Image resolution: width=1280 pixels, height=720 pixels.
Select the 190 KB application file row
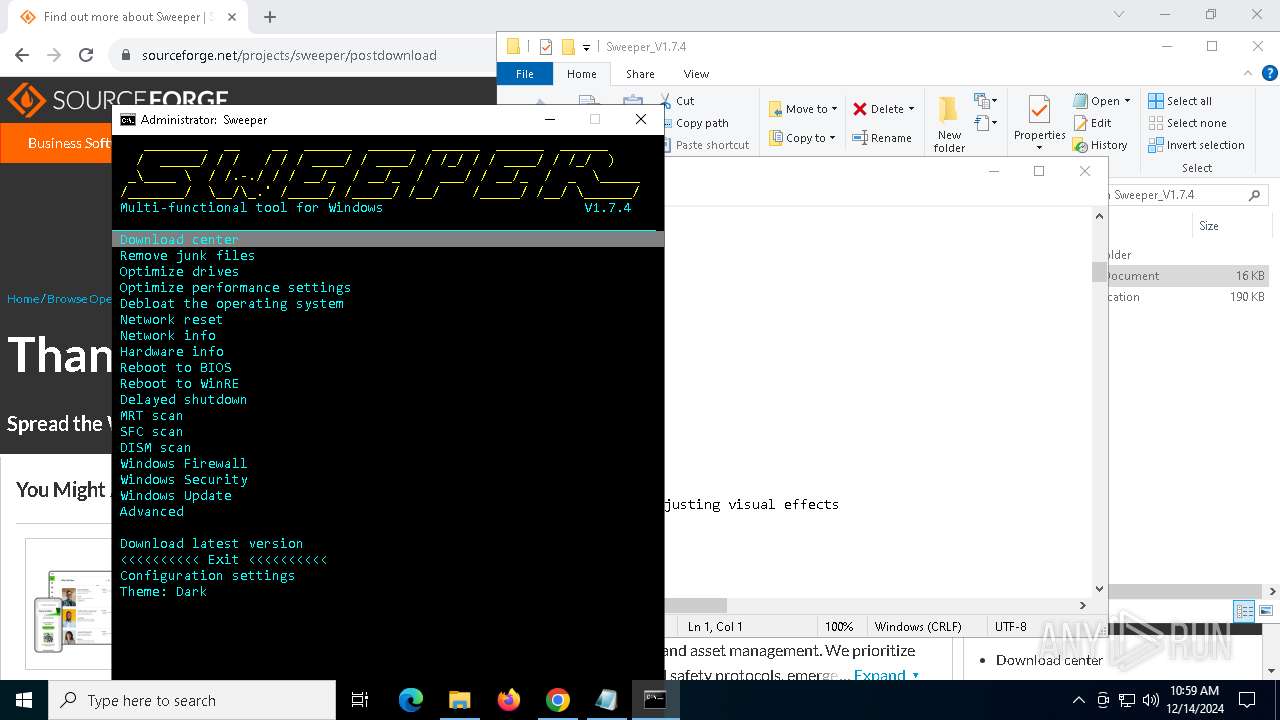click(1186, 297)
